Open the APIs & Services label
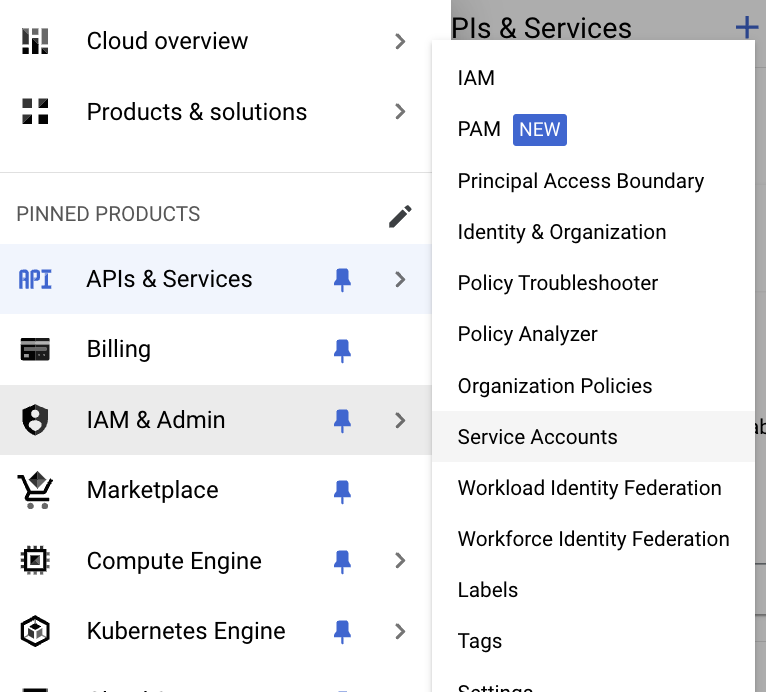 point(169,279)
